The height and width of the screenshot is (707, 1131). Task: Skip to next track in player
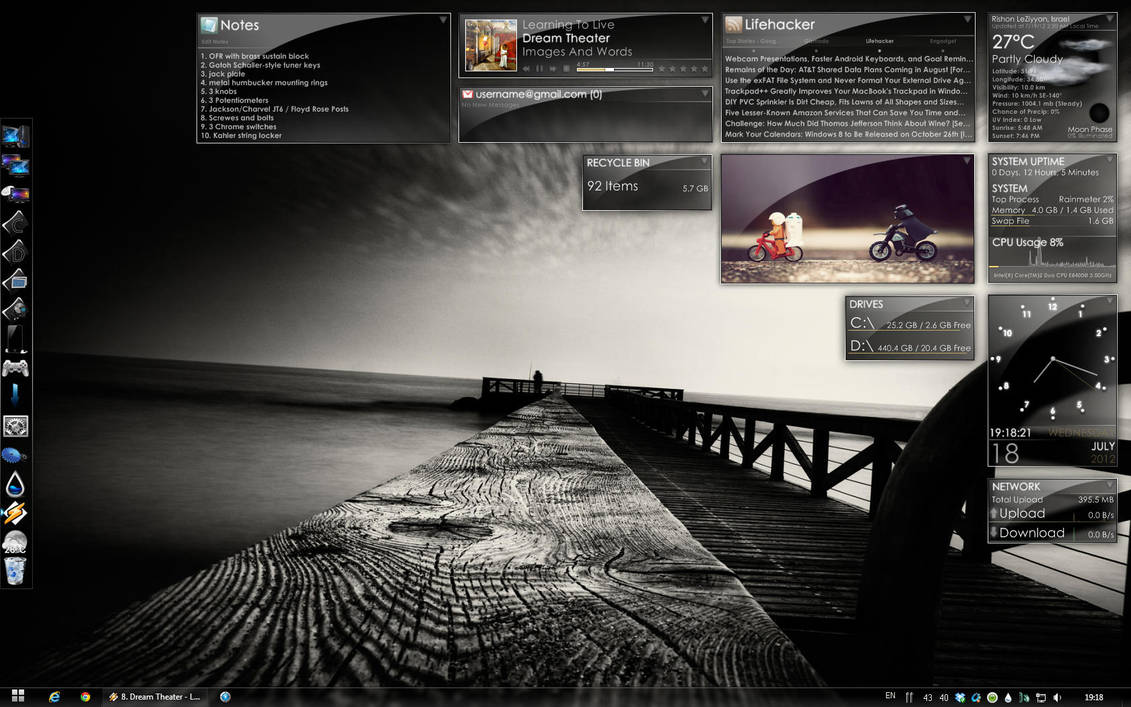pos(553,69)
